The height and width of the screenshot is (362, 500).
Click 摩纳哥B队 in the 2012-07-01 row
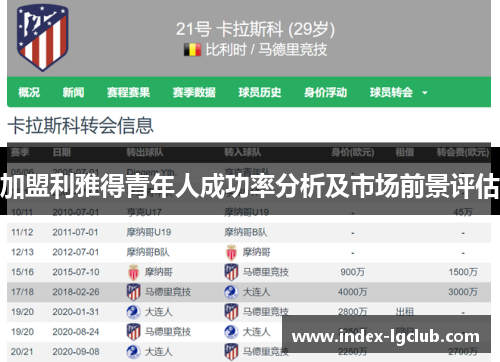(x=148, y=252)
